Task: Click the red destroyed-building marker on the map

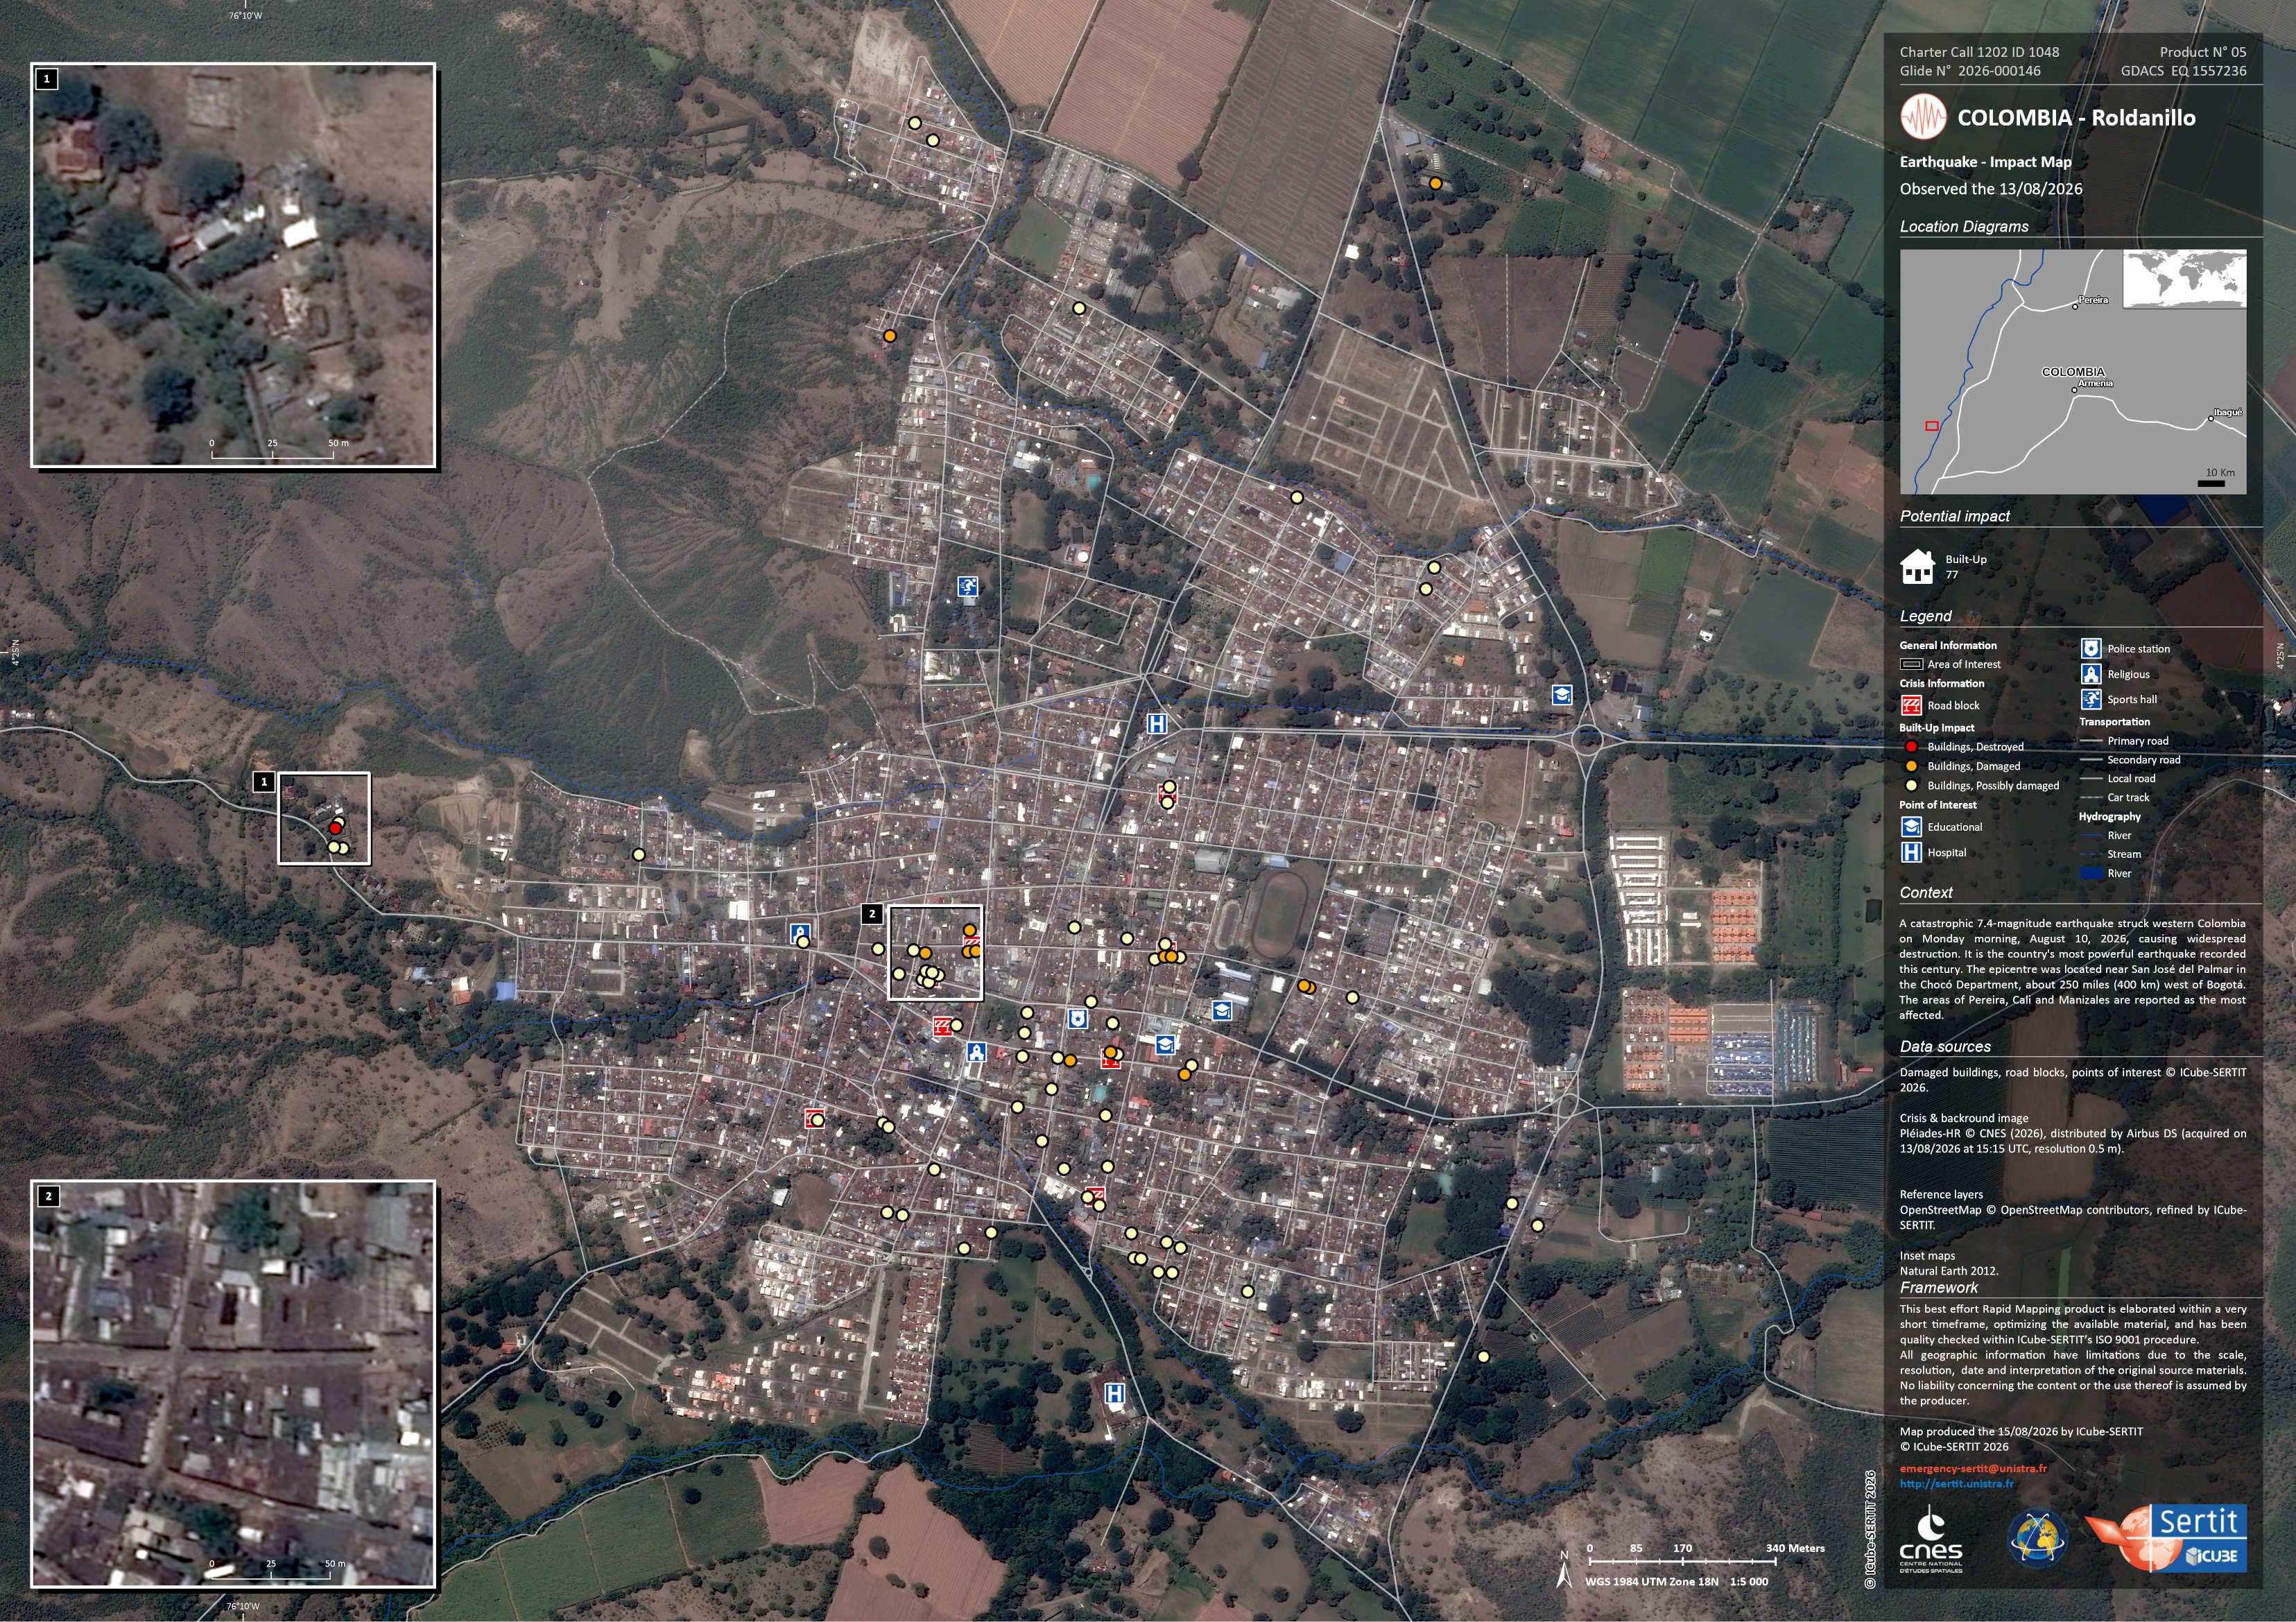Action: coord(335,828)
